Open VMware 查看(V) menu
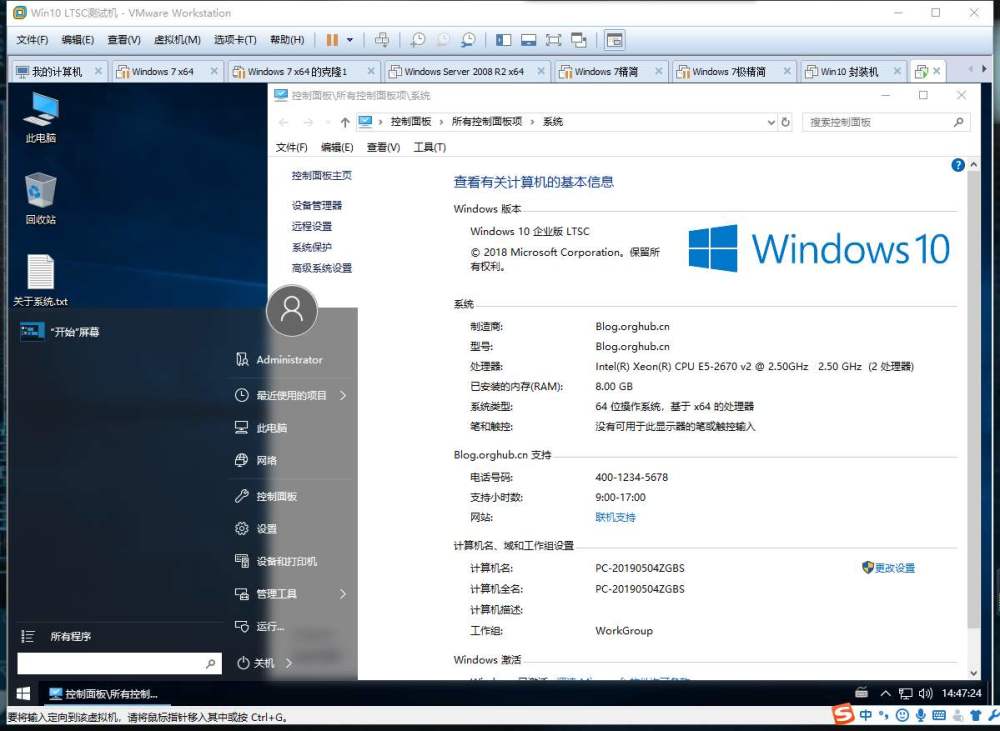The height and width of the screenshot is (731, 1000). (124, 40)
